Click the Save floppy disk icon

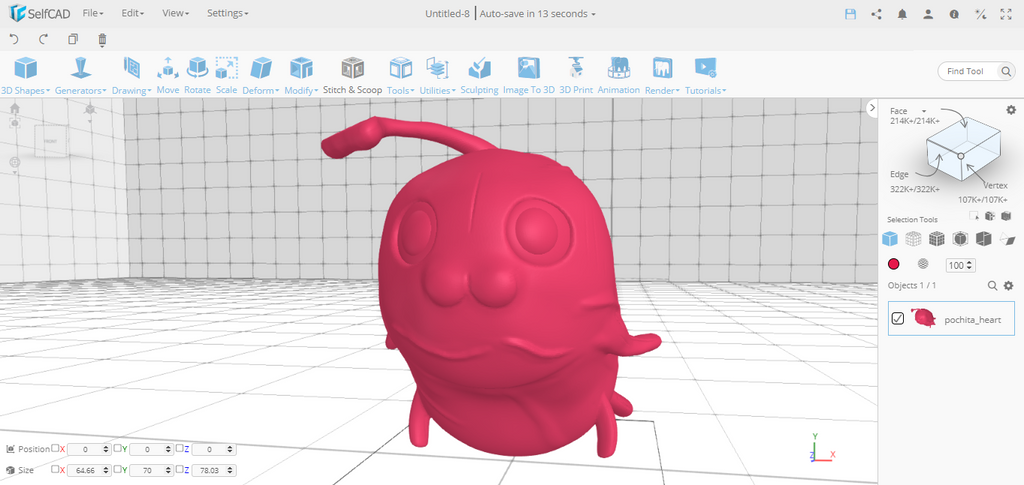(x=850, y=14)
